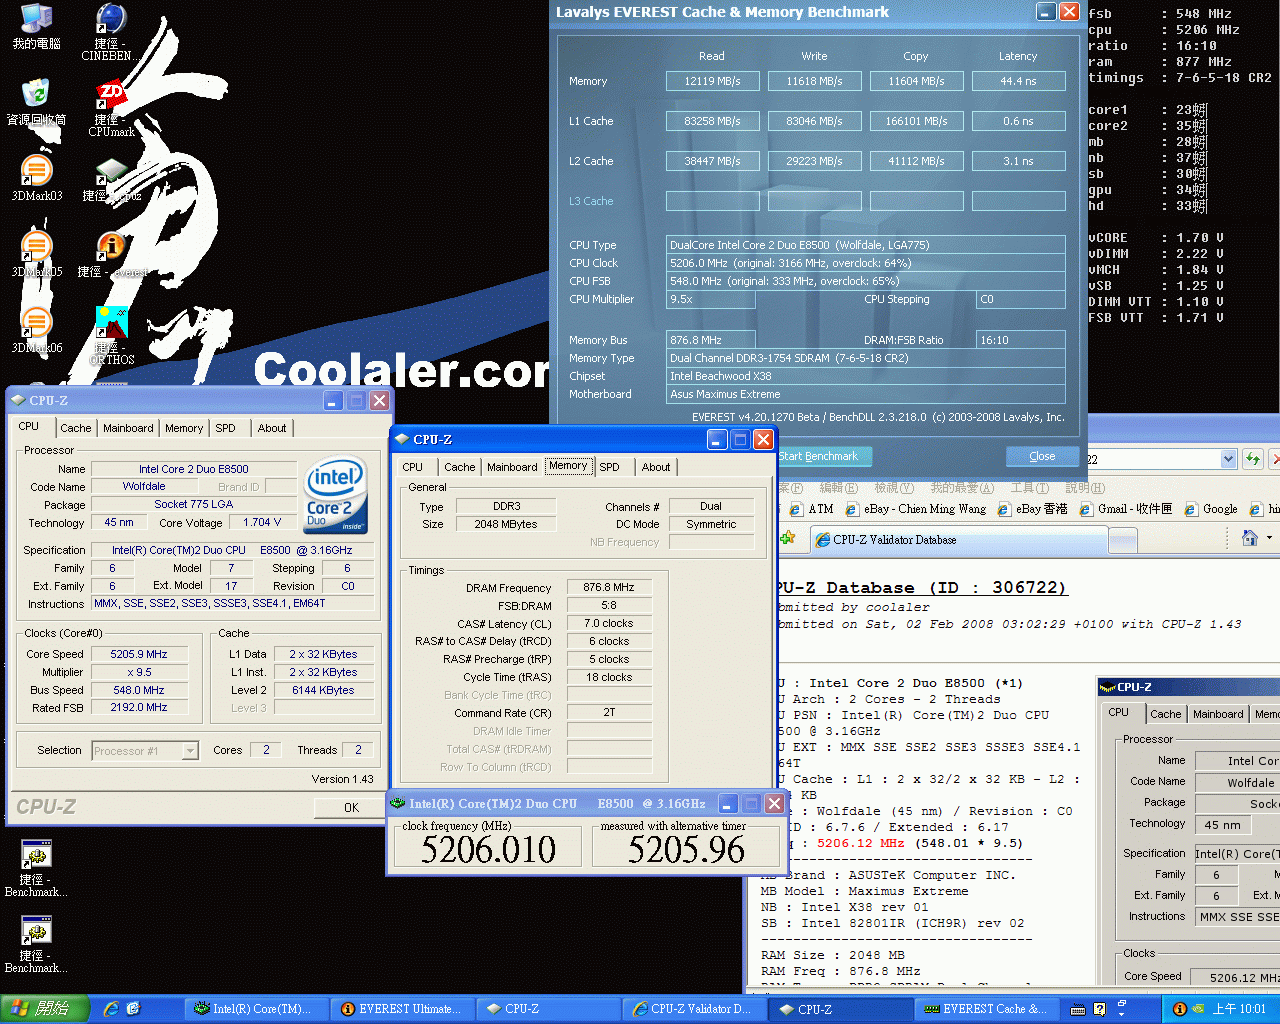The height and width of the screenshot is (1024, 1280).
Task: Open the 我的電腦 desktop icon
Action: pos(36,27)
